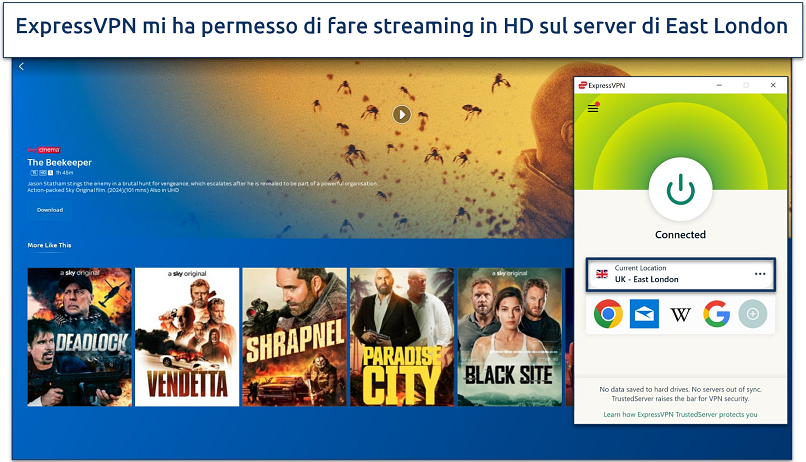Open the Wikipedia shortcut icon
The image size is (806, 462).
681,315
